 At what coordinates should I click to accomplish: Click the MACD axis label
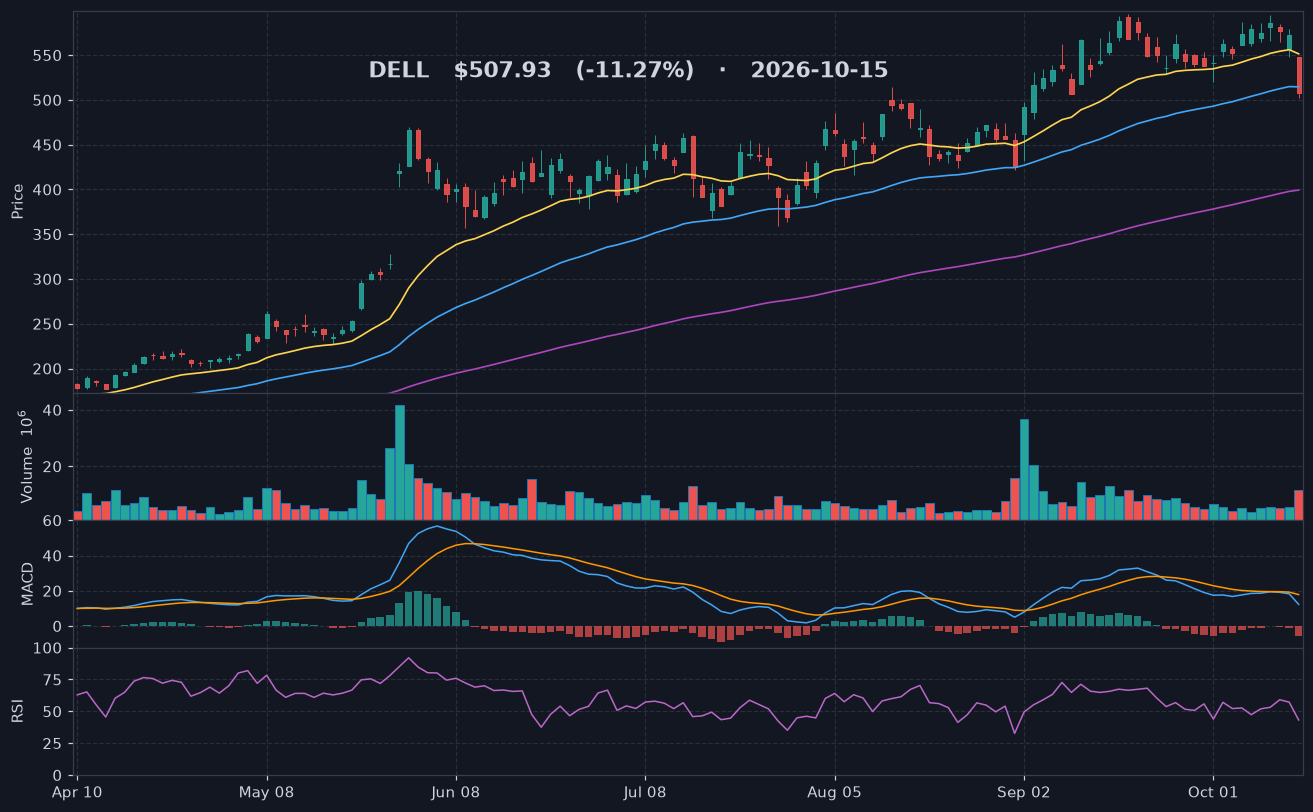pyautogui.click(x=27, y=583)
